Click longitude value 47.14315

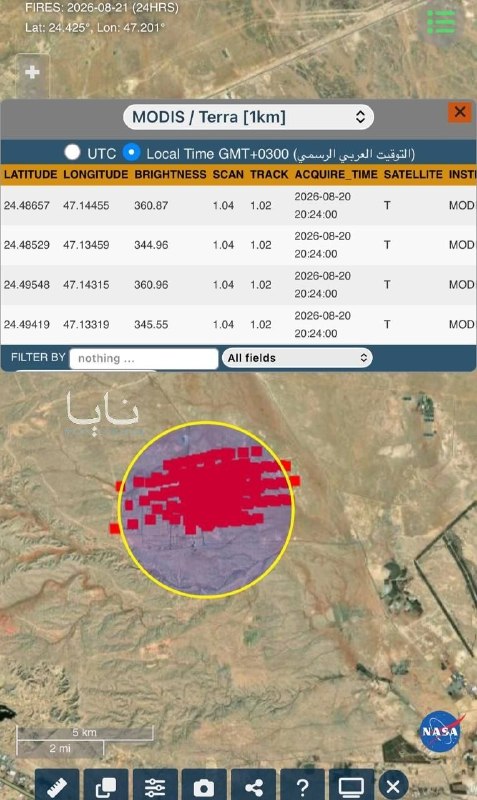86,285
